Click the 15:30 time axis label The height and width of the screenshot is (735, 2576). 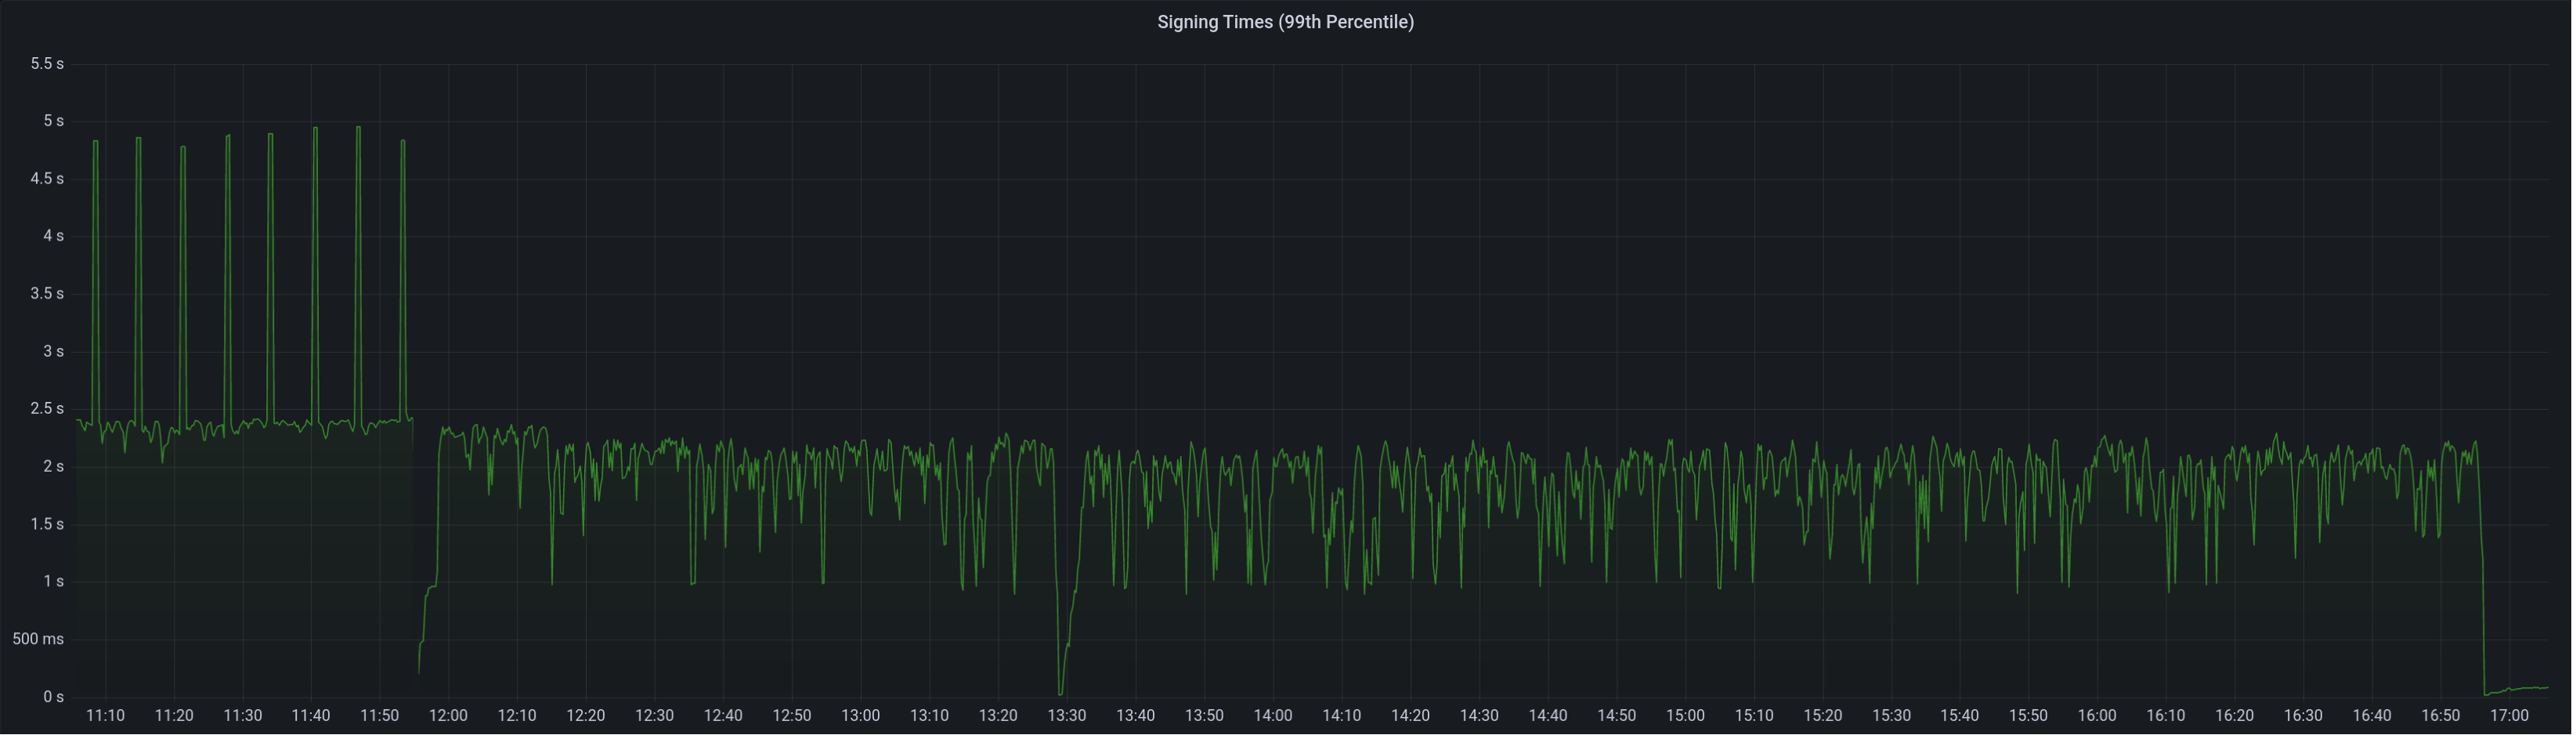point(1891,716)
